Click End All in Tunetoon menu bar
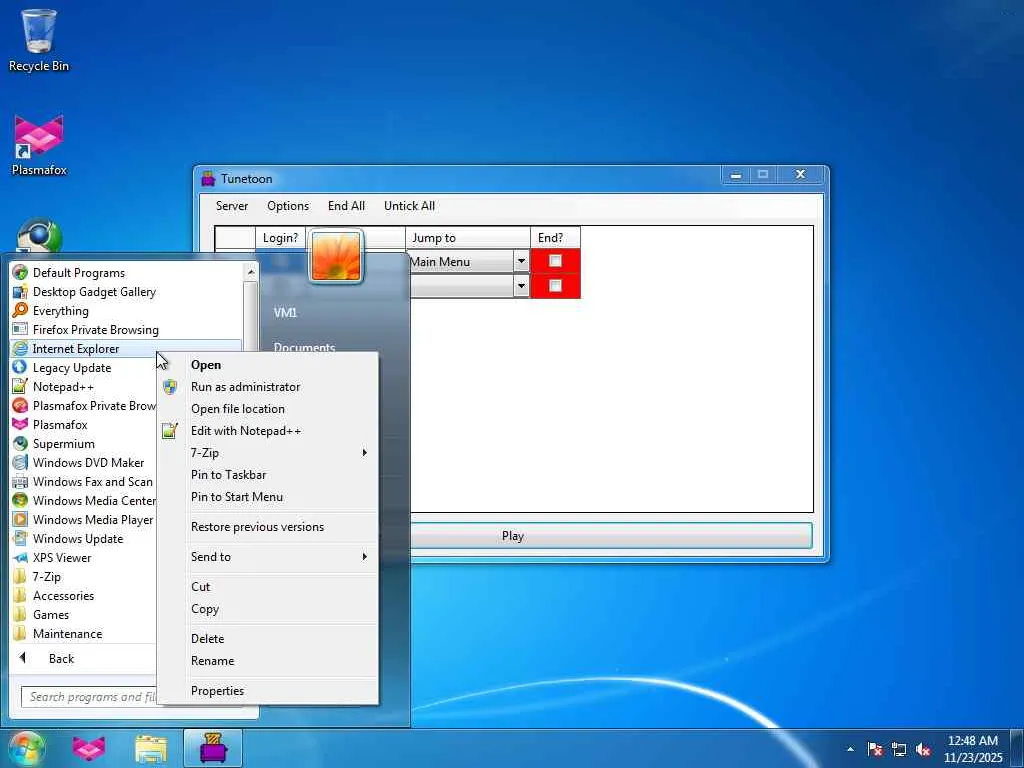The width and height of the screenshot is (1024, 768). [x=346, y=206]
